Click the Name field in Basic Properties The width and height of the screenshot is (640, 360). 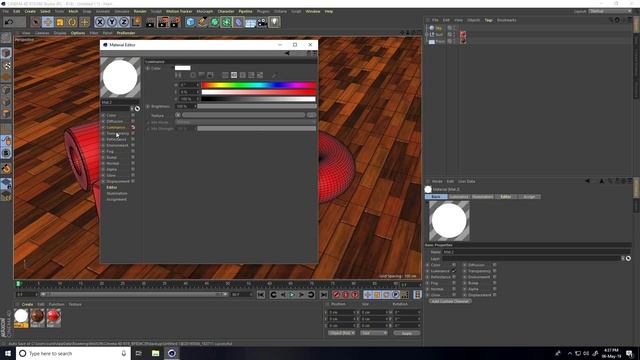tap(537, 252)
